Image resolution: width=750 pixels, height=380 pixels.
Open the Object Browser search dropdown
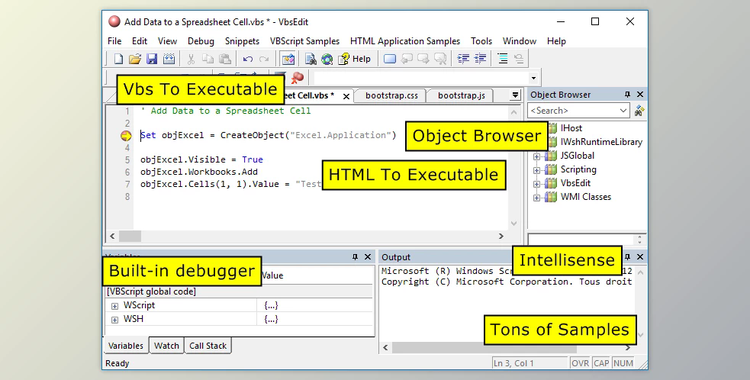623,111
